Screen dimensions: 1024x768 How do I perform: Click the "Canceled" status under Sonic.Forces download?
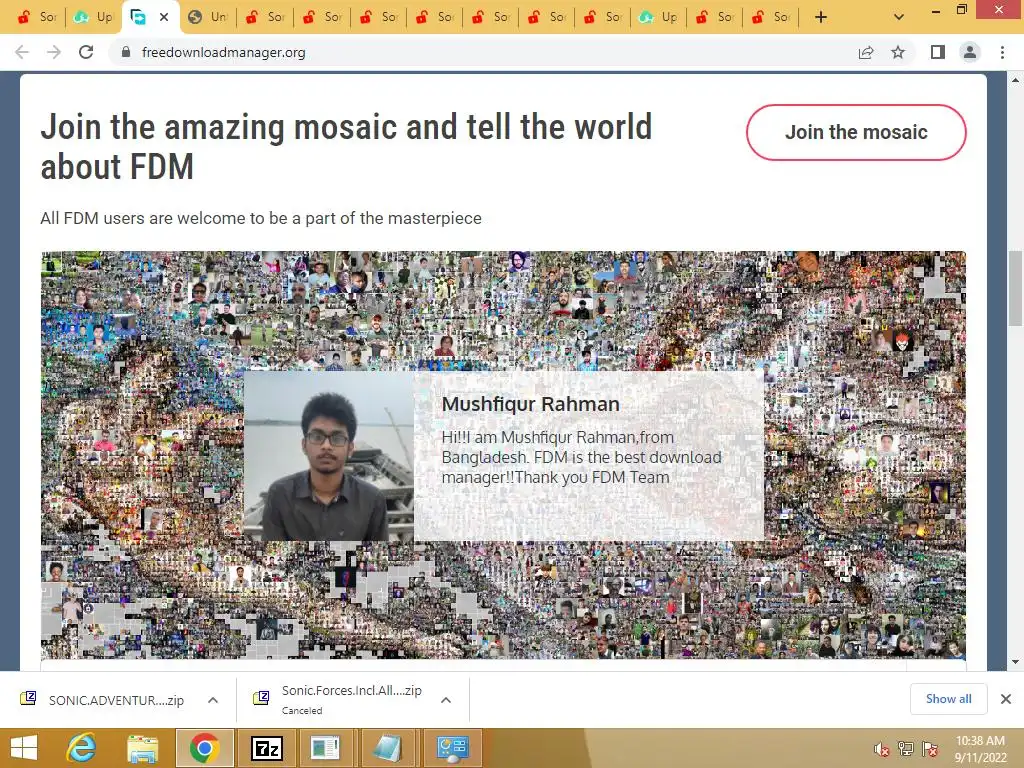tap(302, 711)
